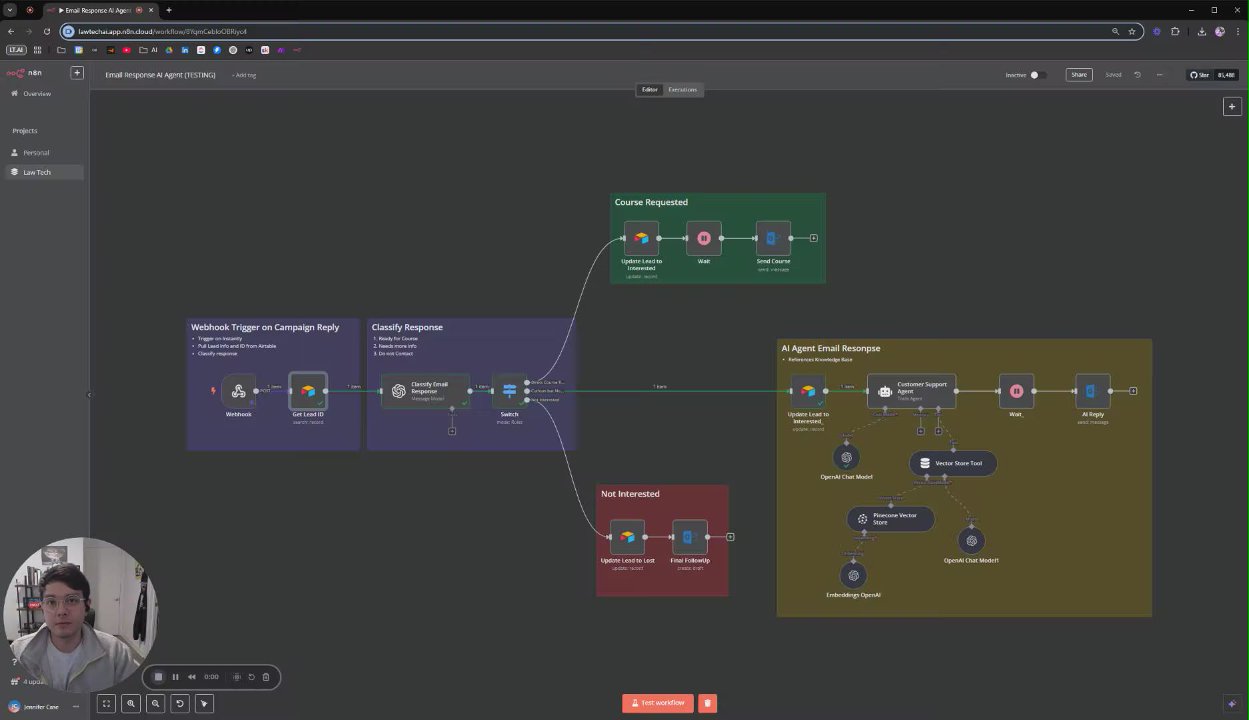The width and height of the screenshot is (1249, 720).
Task: Open the Embeddings OpenAI node
Action: point(853,575)
